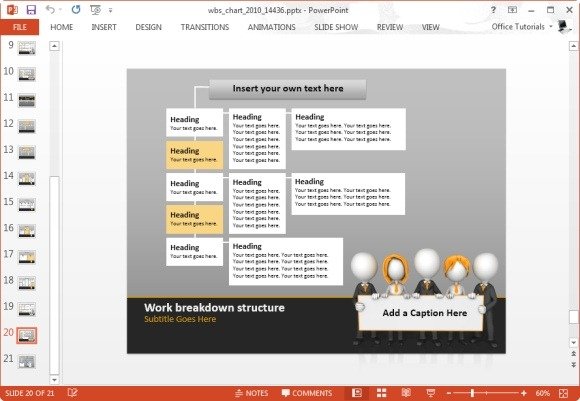The width and height of the screenshot is (580, 401).
Task: Open the ANIMATIONS ribbon tab
Action: [272, 27]
